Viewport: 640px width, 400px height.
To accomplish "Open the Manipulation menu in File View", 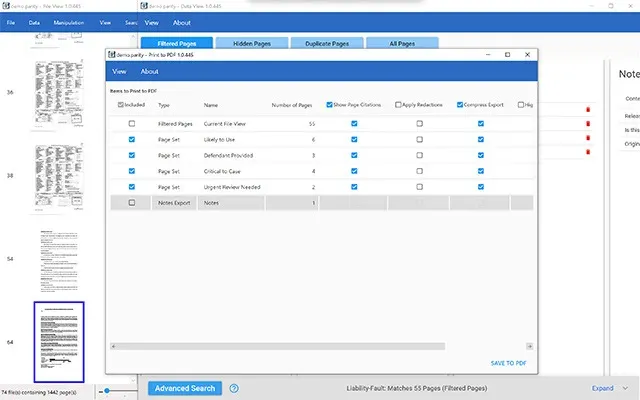I will [x=69, y=23].
